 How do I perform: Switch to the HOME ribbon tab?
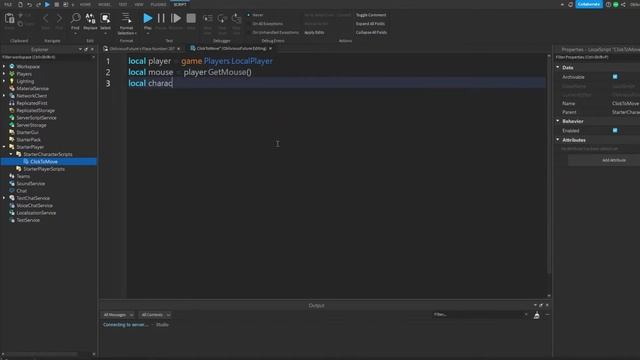pyautogui.click(x=85, y=4)
